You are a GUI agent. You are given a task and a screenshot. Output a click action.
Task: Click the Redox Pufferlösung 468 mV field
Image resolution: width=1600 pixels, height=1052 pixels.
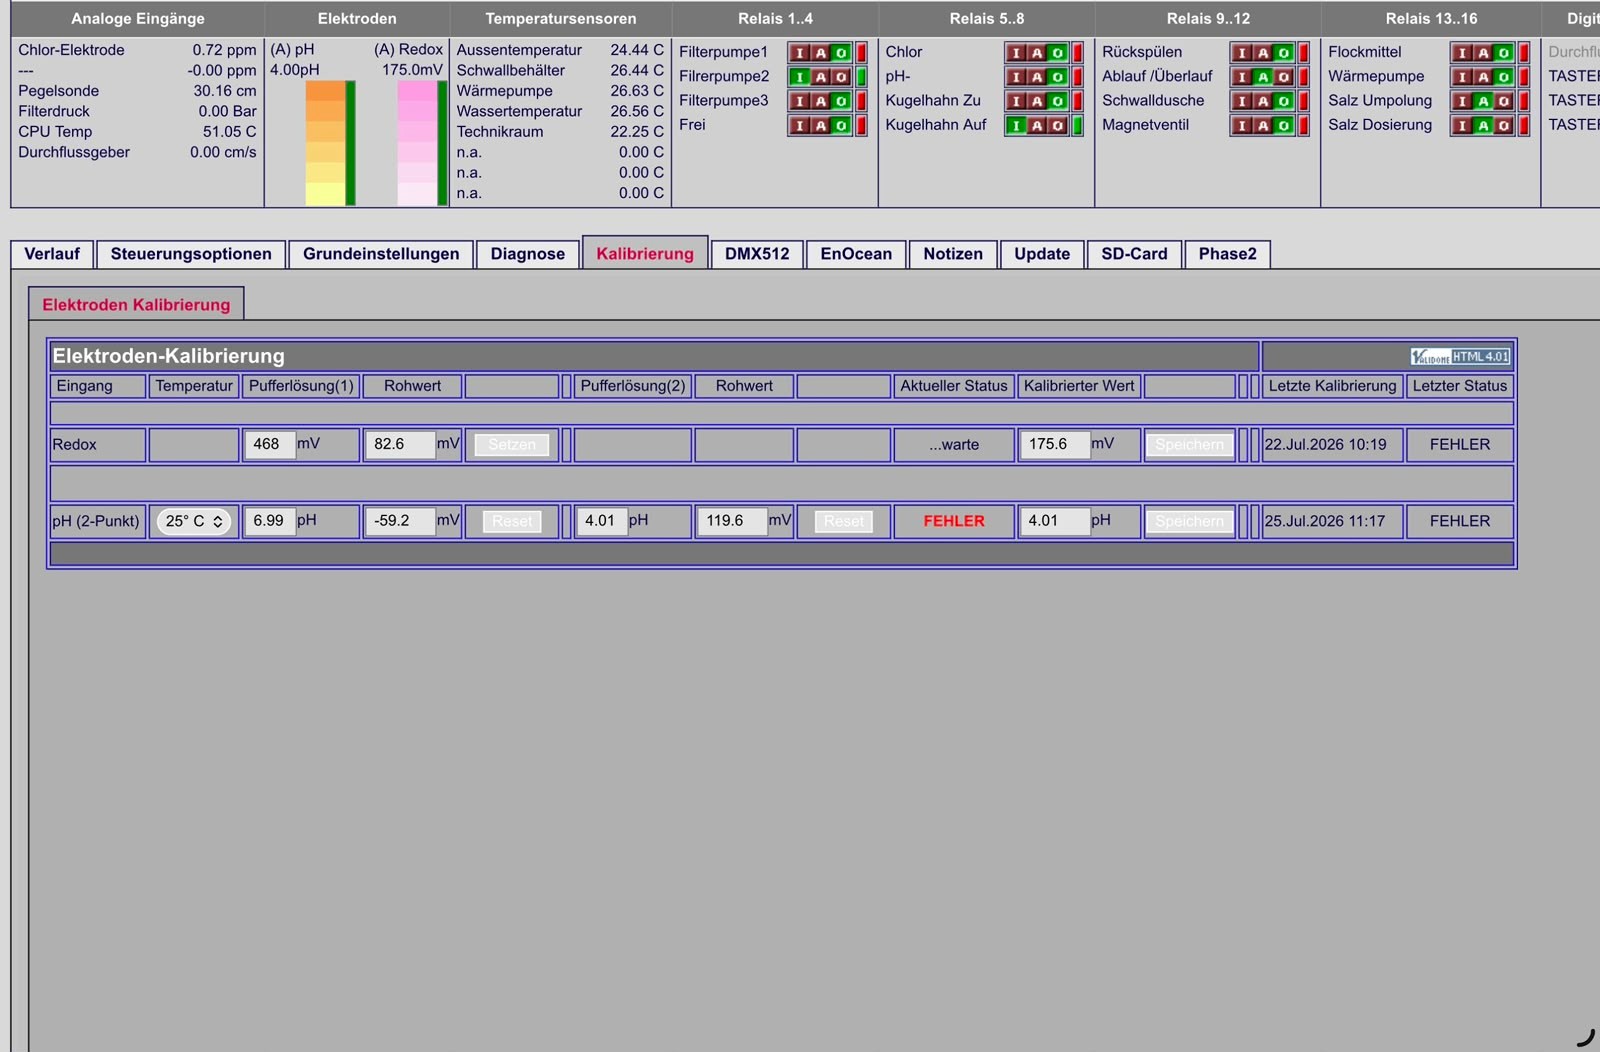point(269,444)
